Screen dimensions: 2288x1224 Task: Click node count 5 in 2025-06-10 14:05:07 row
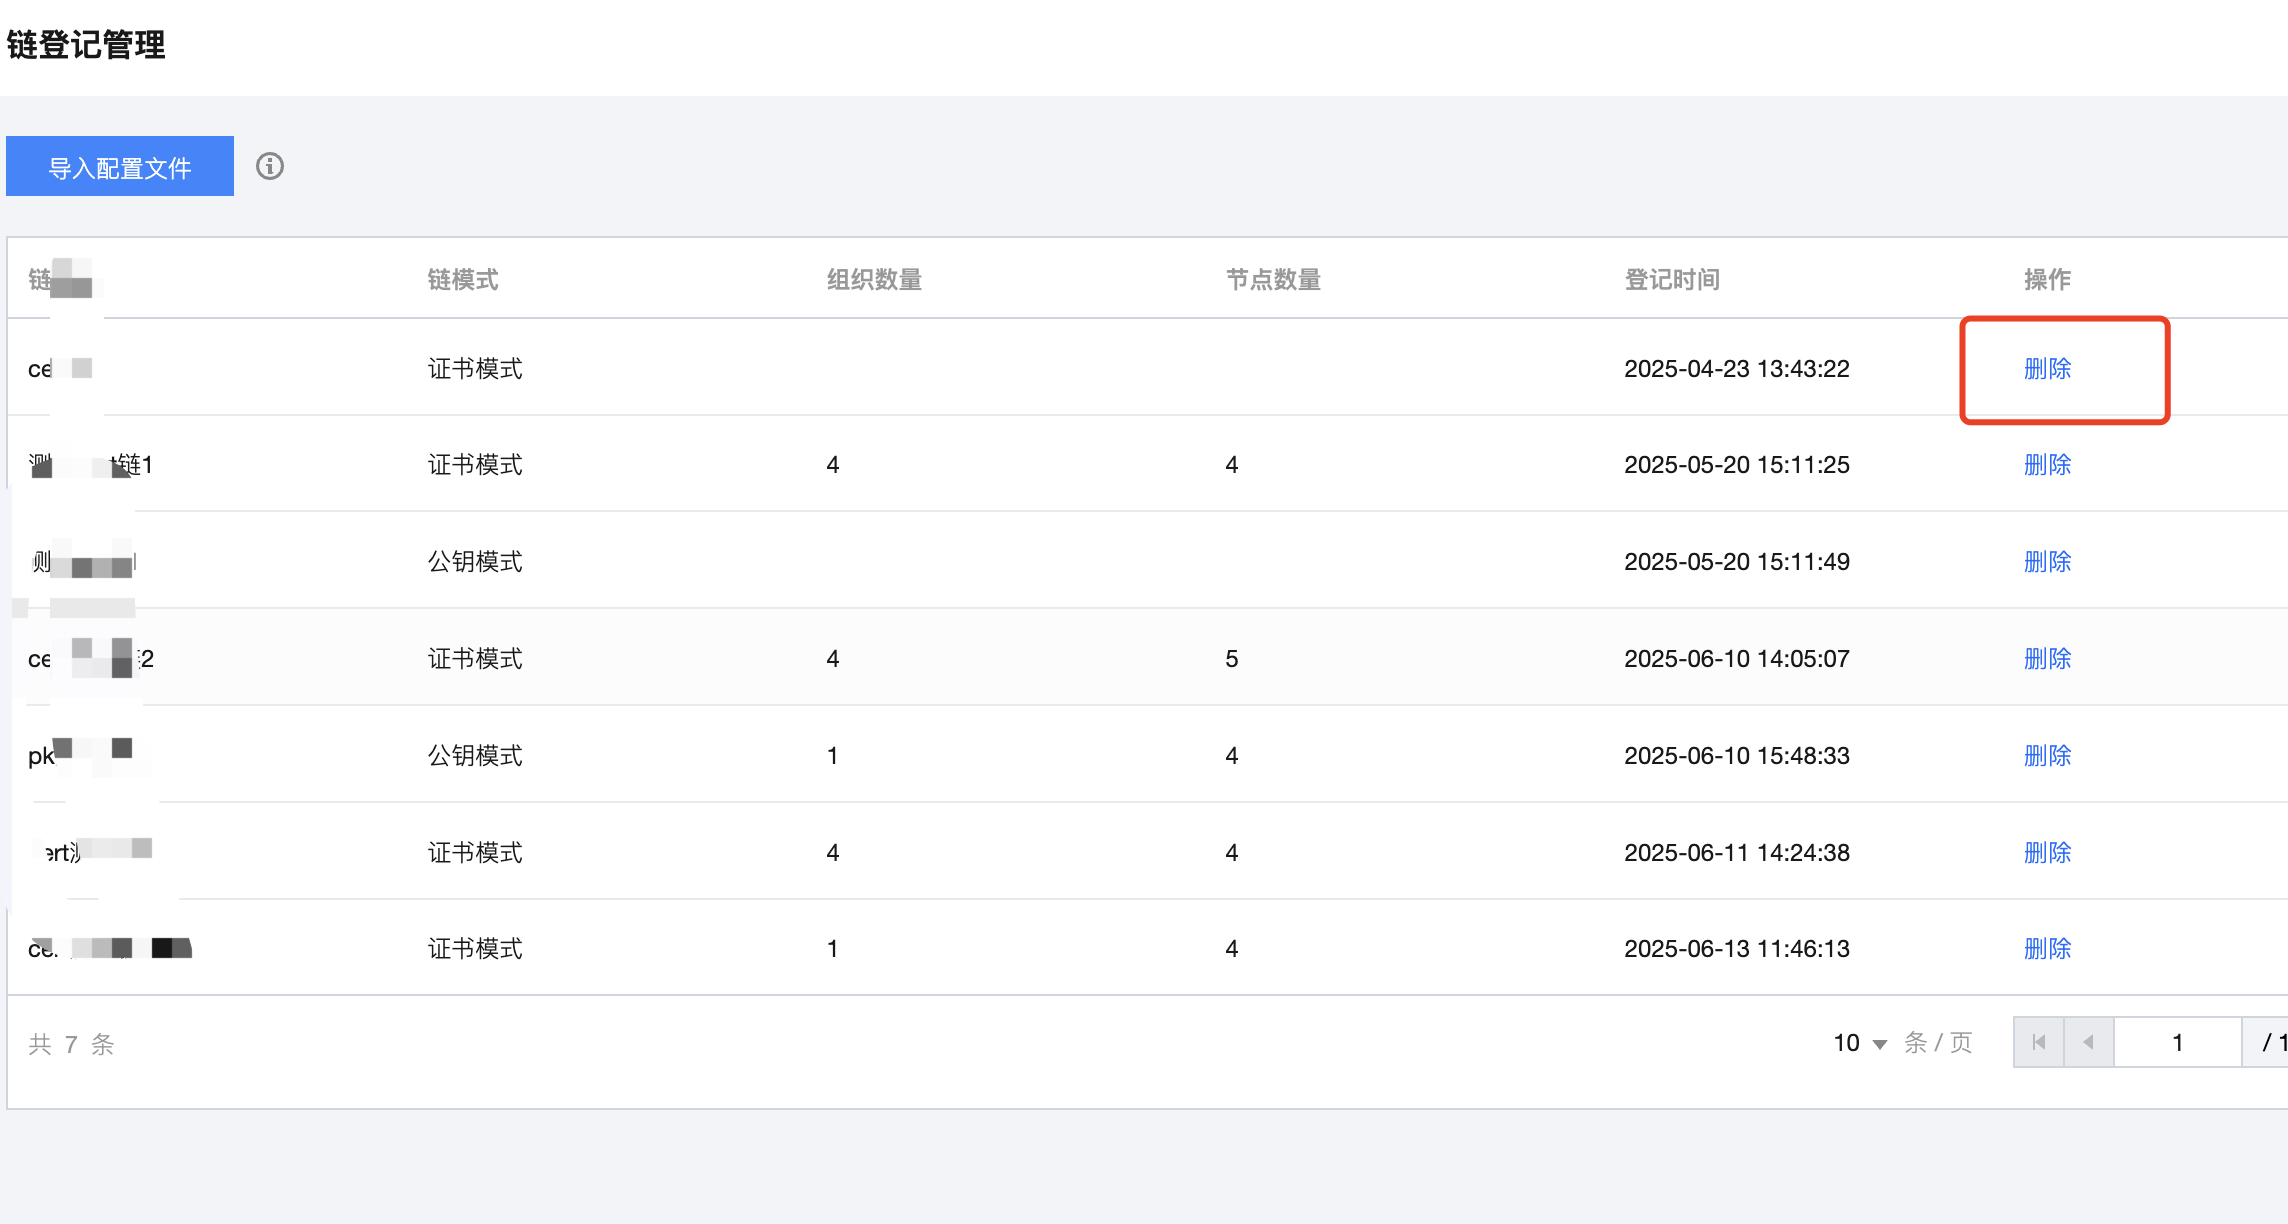click(x=1232, y=659)
